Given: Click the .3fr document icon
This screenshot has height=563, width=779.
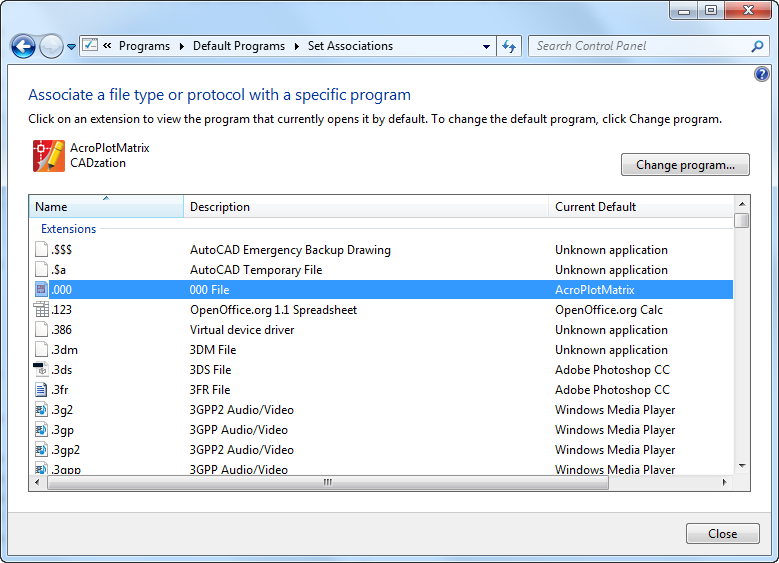Looking at the screenshot, I should coord(41,390).
